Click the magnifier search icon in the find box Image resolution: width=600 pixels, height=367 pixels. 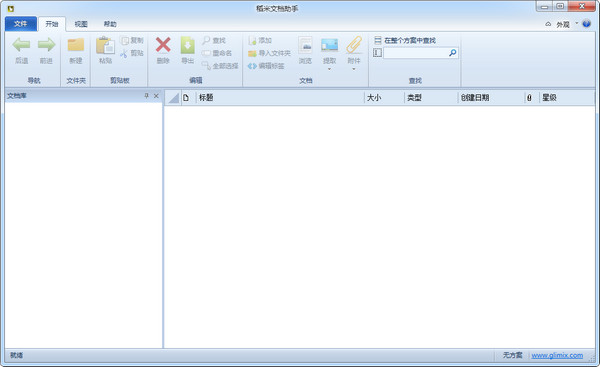point(453,53)
